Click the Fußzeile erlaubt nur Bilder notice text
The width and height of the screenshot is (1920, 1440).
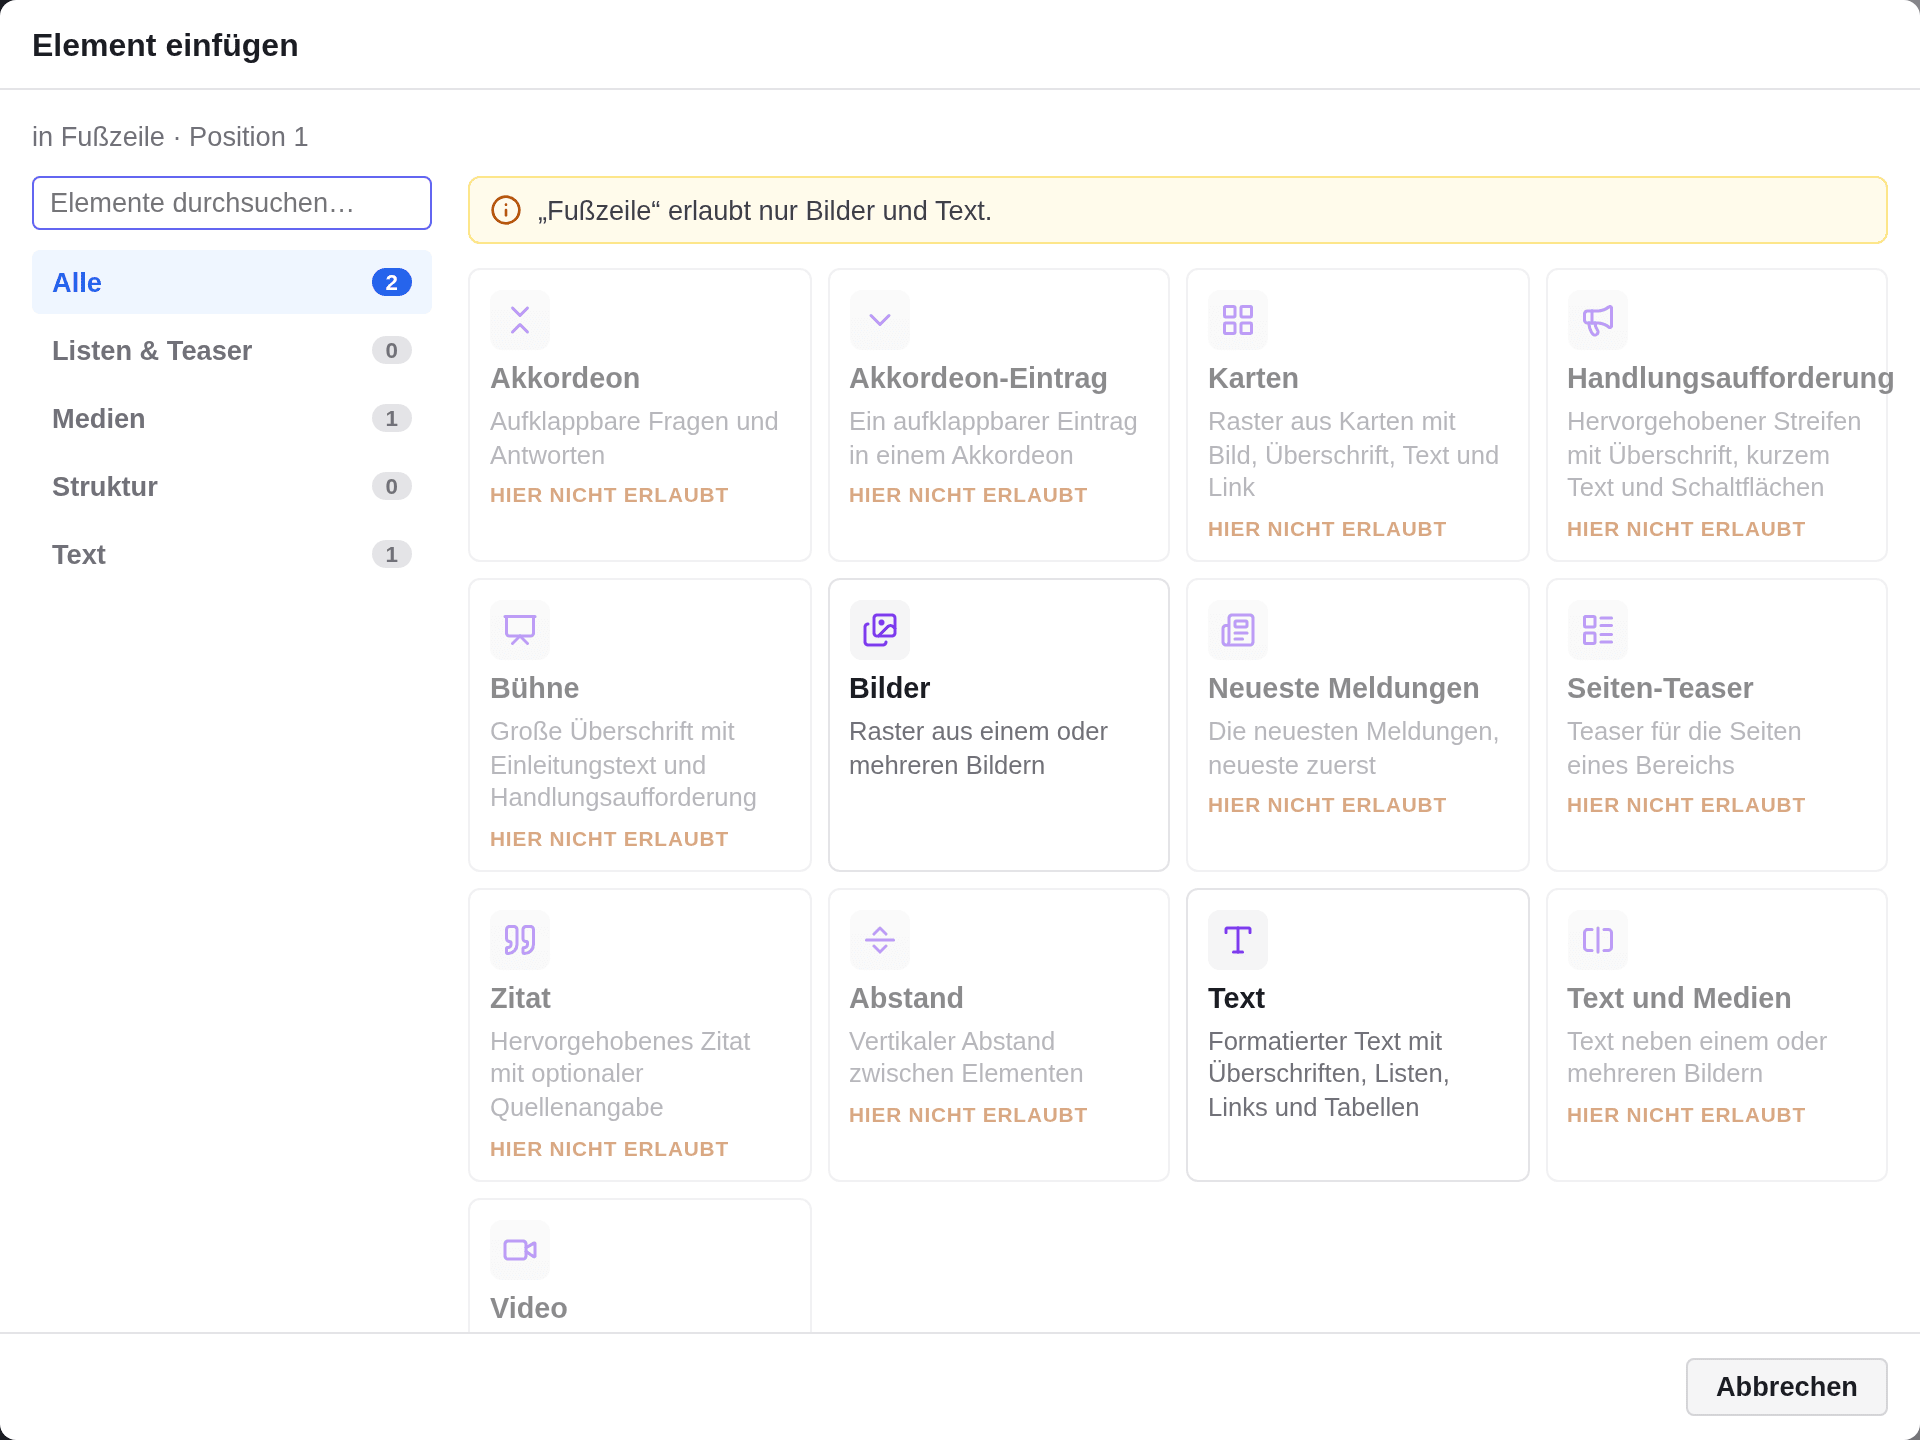pyautogui.click(x=764, y=211)
